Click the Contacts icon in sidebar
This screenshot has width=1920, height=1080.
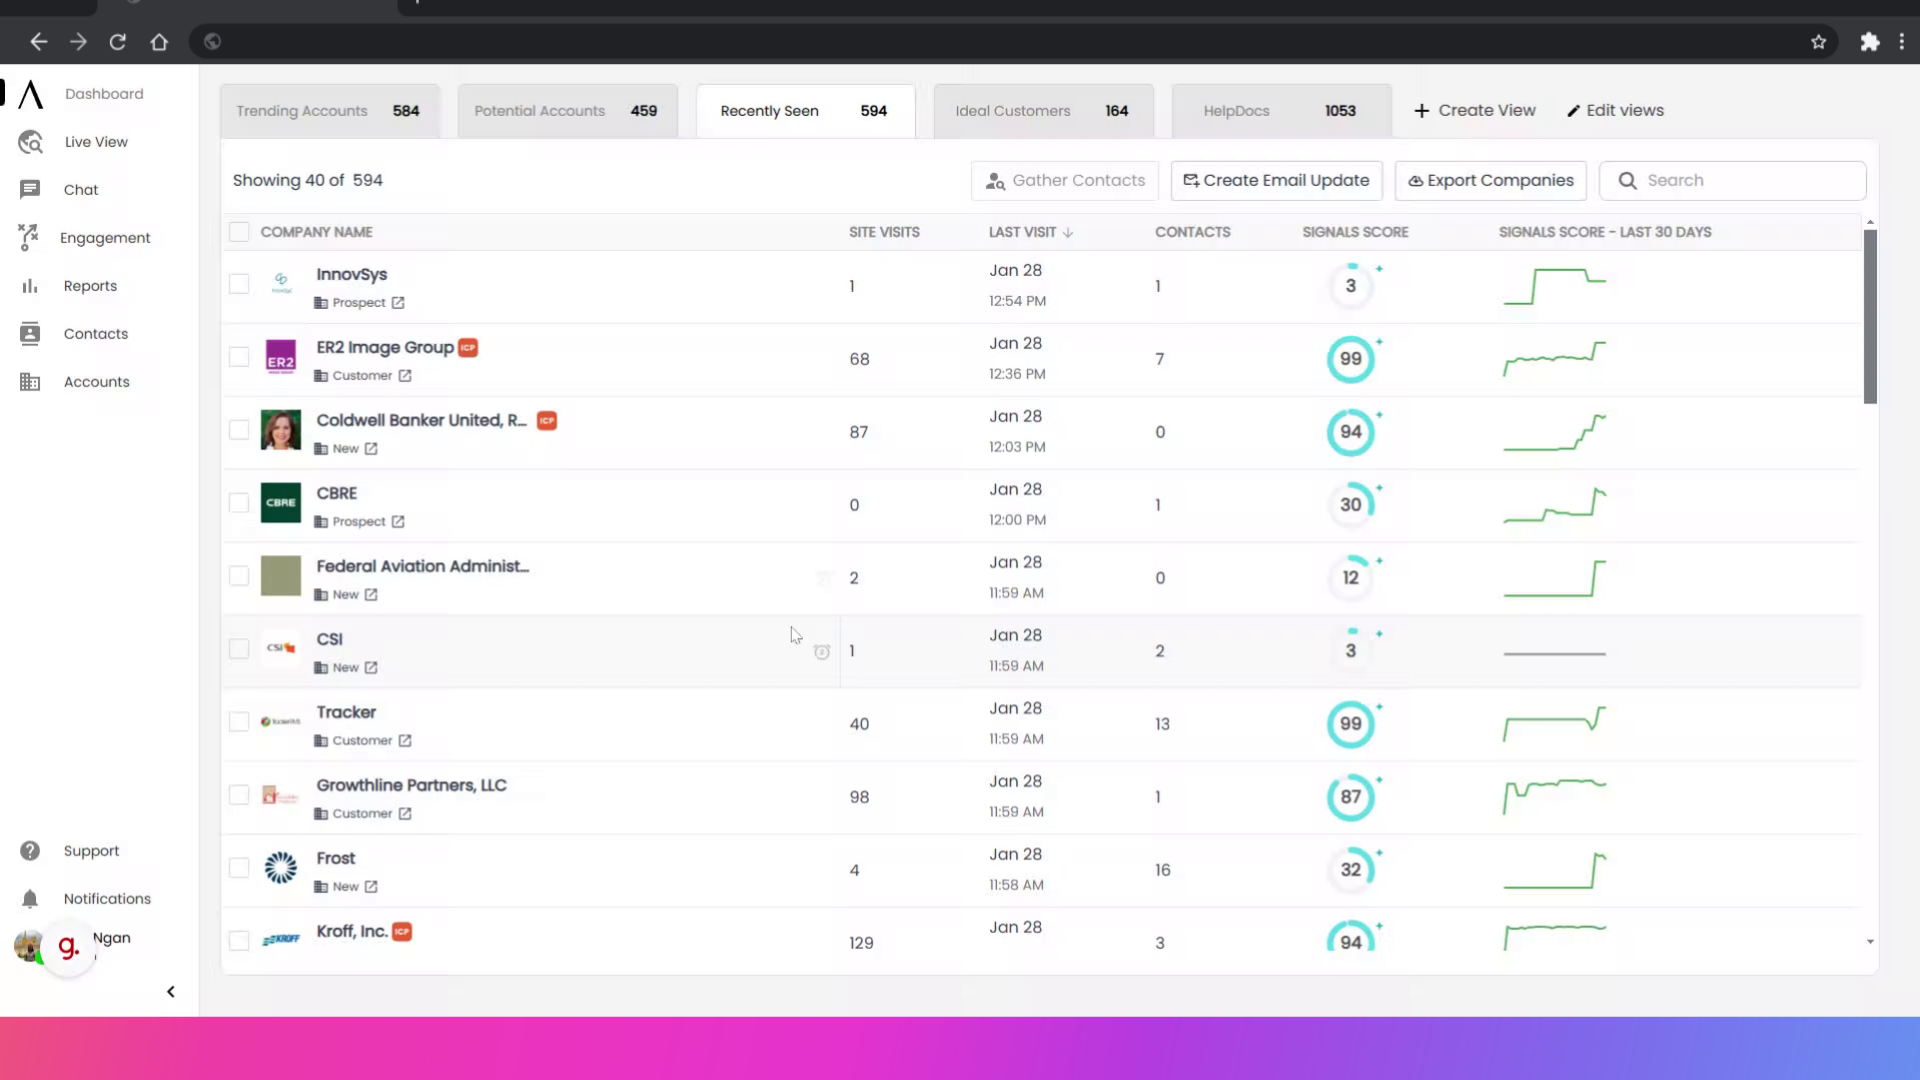[30, 334]
